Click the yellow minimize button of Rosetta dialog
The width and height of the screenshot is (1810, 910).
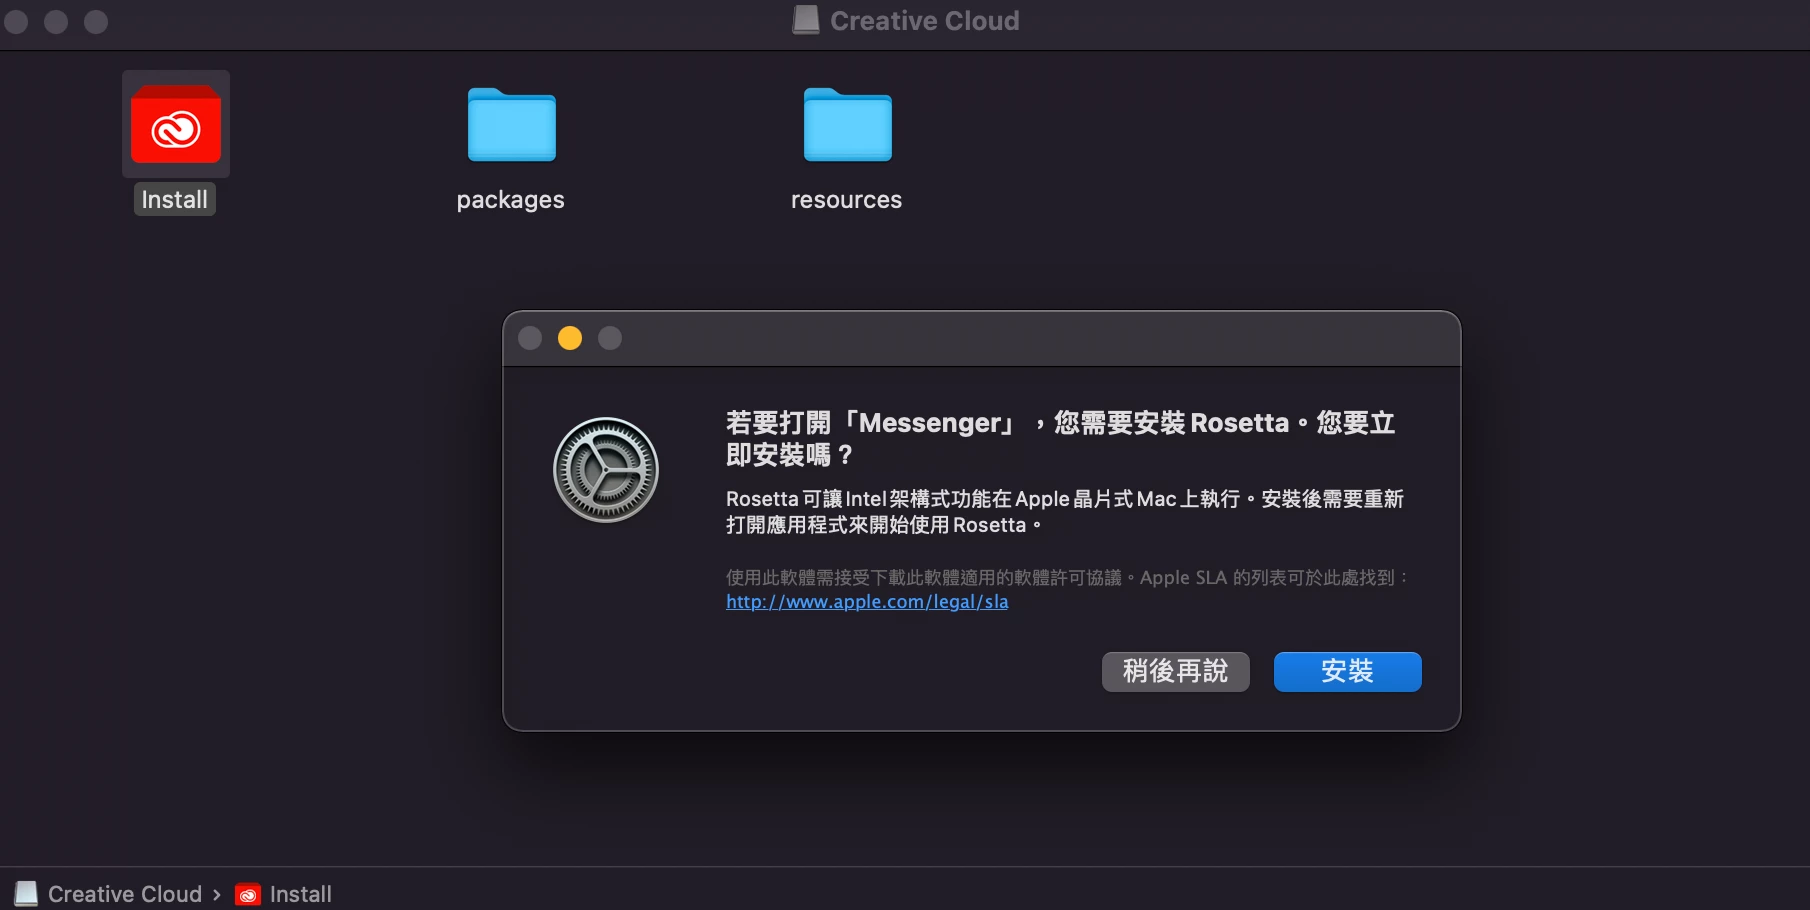point(570,338)
